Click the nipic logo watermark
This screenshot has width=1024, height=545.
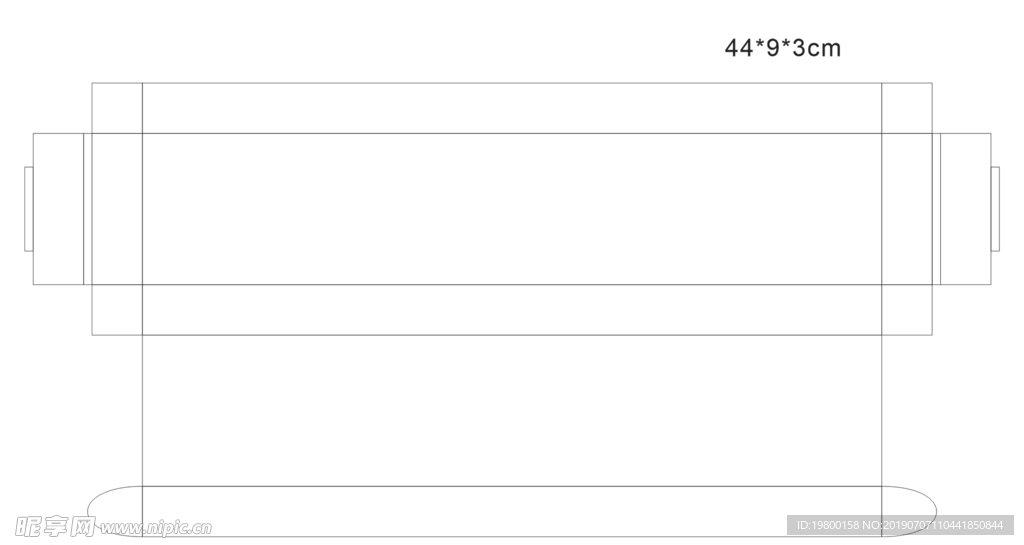55,527
